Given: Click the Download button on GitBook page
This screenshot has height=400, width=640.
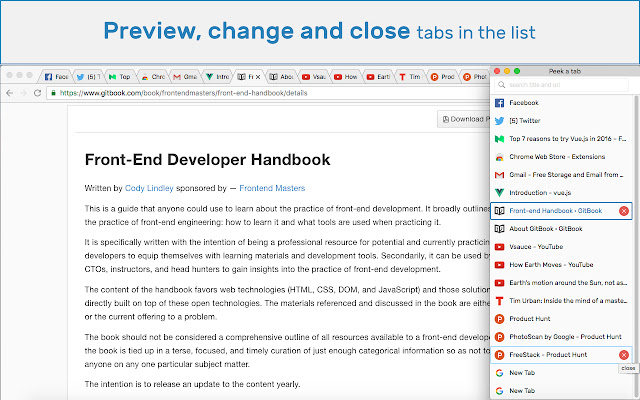Looking at the screenshot, I should 464,119.
